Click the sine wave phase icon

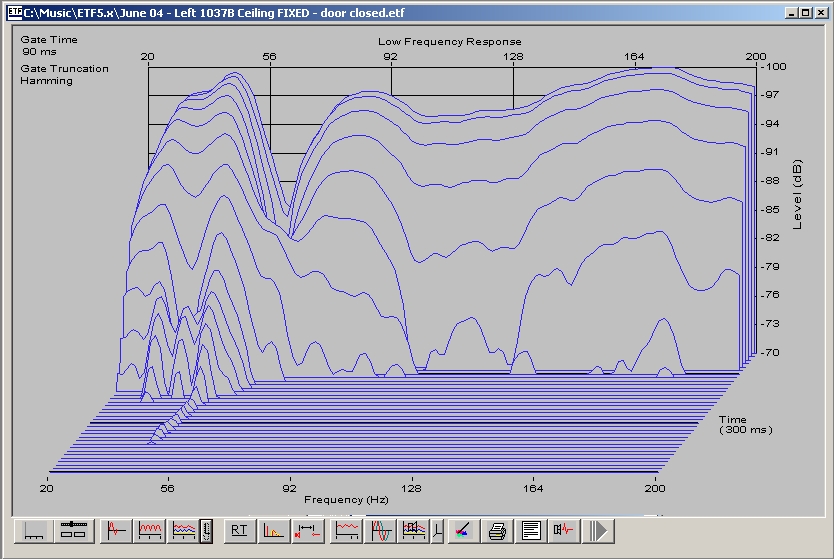[x=381, y=530]
